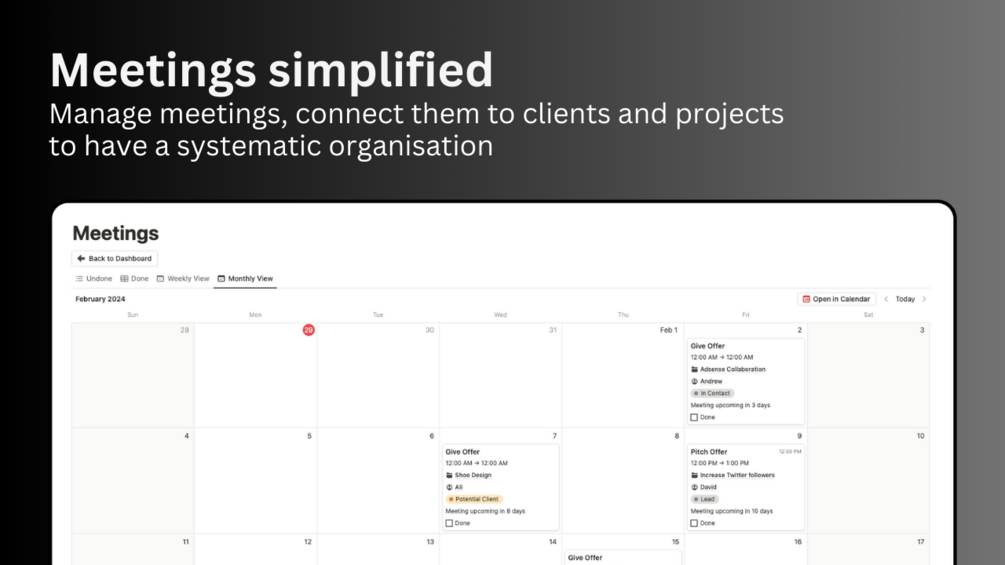Open the Done tab
The height and width of the screenshot is (565, 1005).
click(135, 279)
